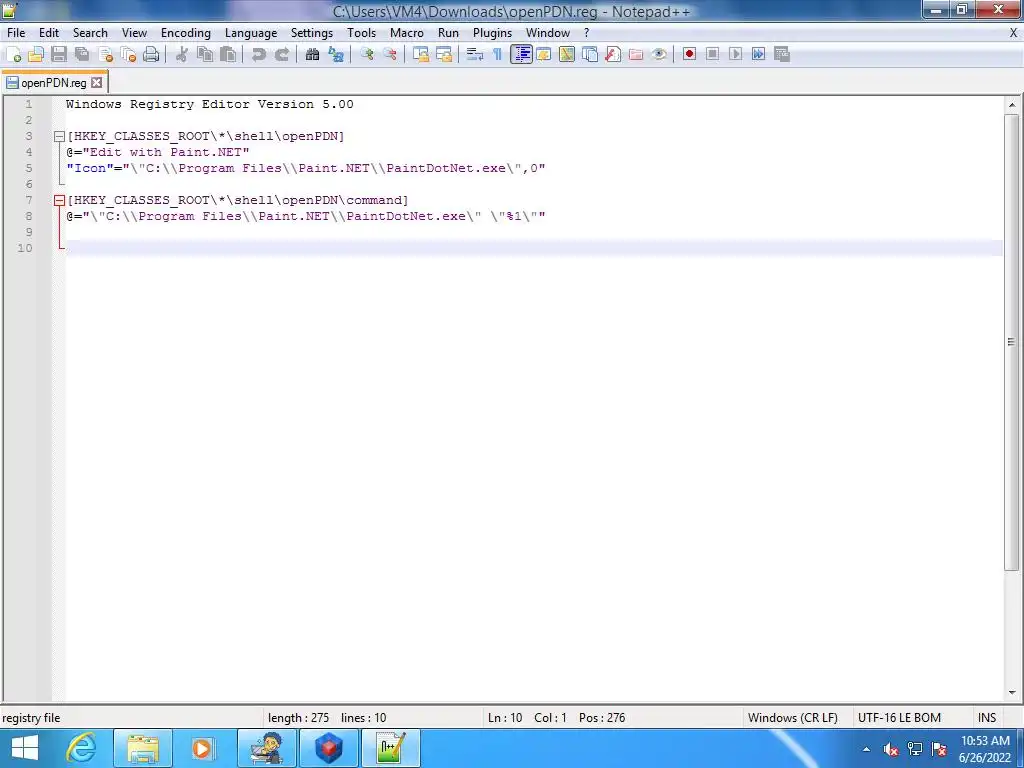
Task: Start macro recording with red record icon
Action: [689, 54]
